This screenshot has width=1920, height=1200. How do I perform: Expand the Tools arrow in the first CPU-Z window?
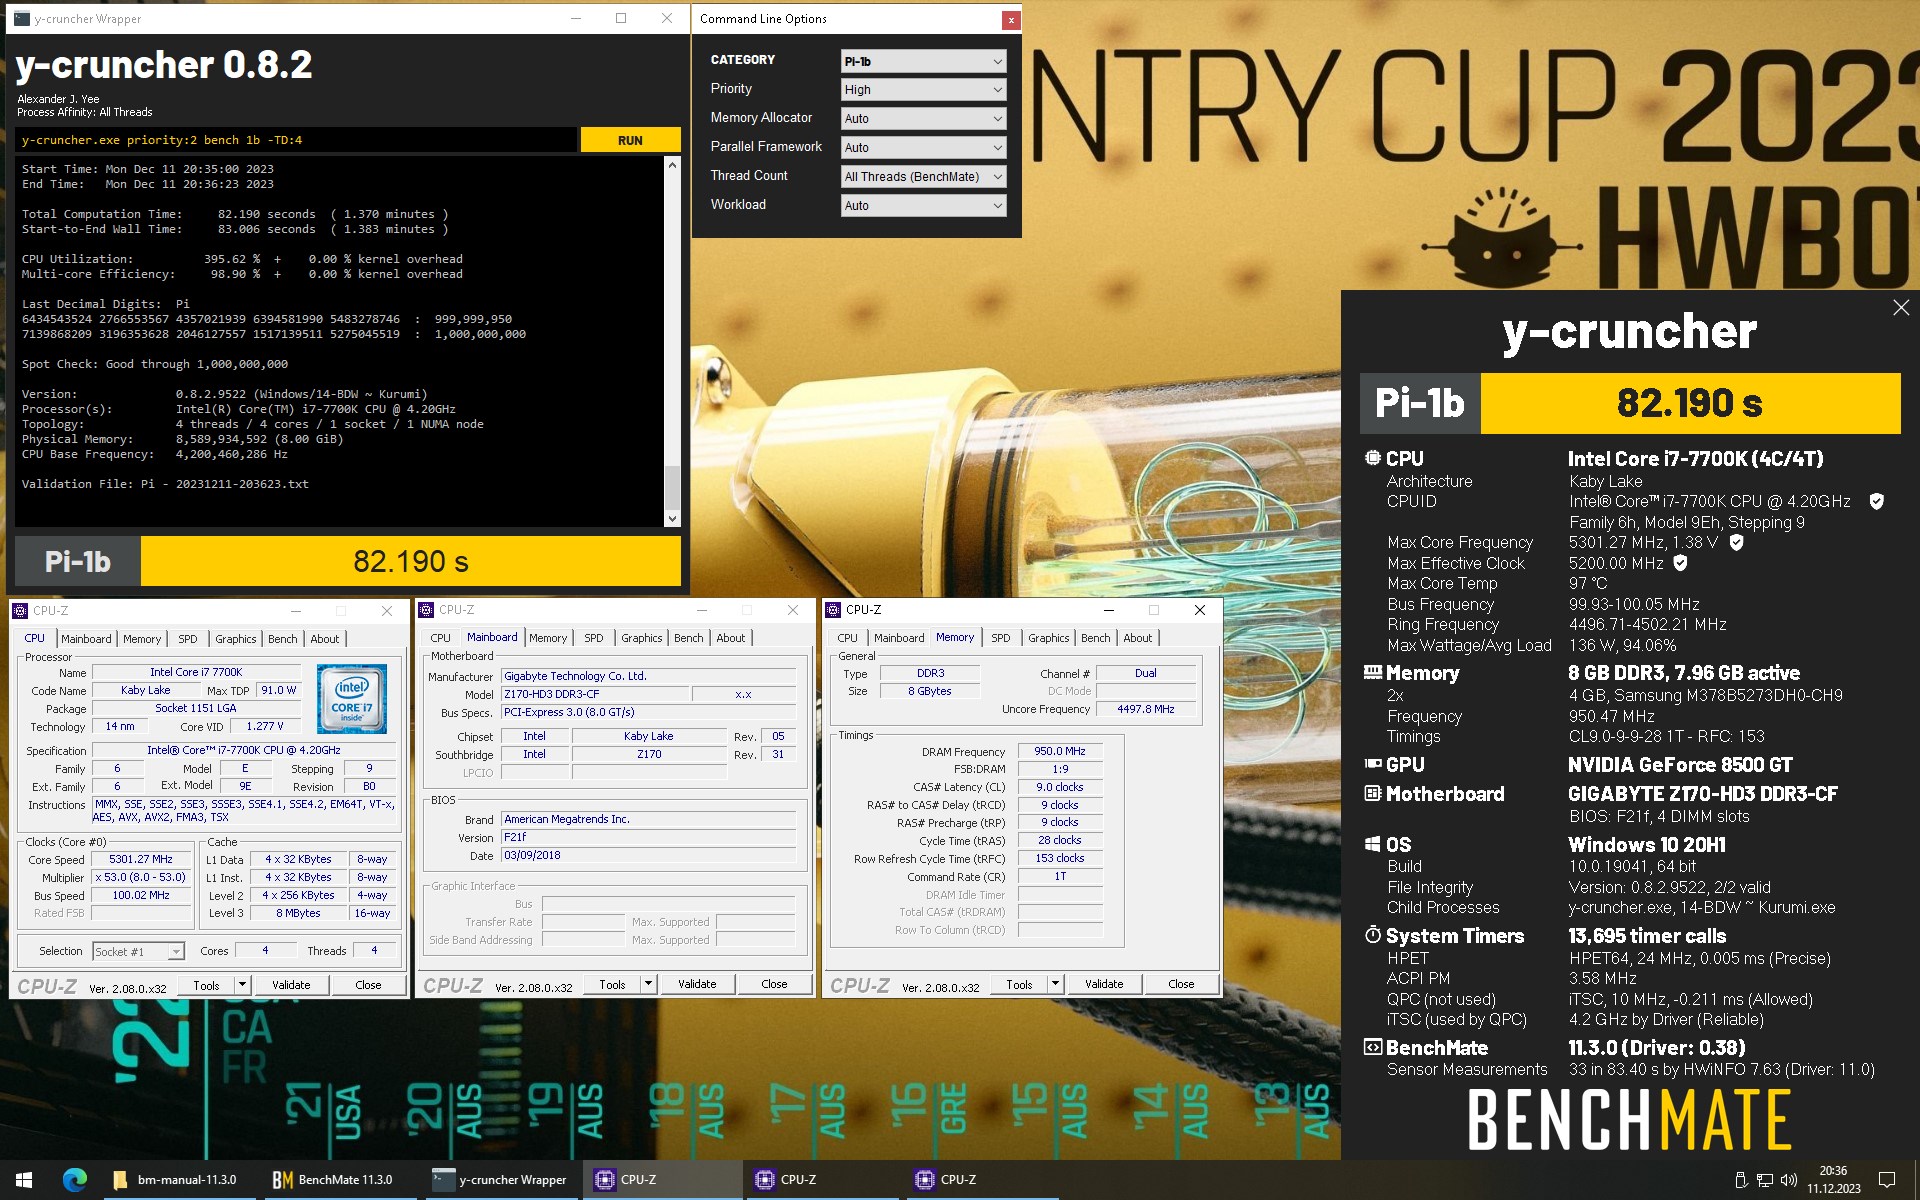[242, 985]
